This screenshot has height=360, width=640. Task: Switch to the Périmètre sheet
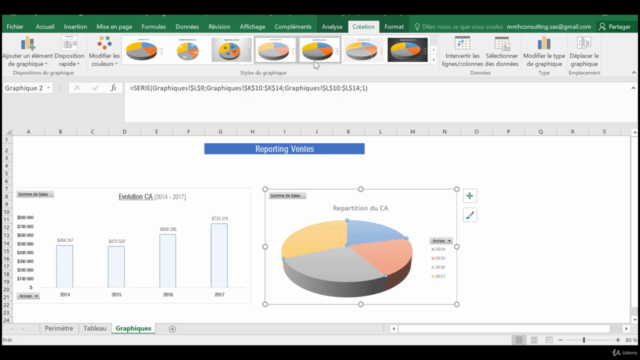59,329
